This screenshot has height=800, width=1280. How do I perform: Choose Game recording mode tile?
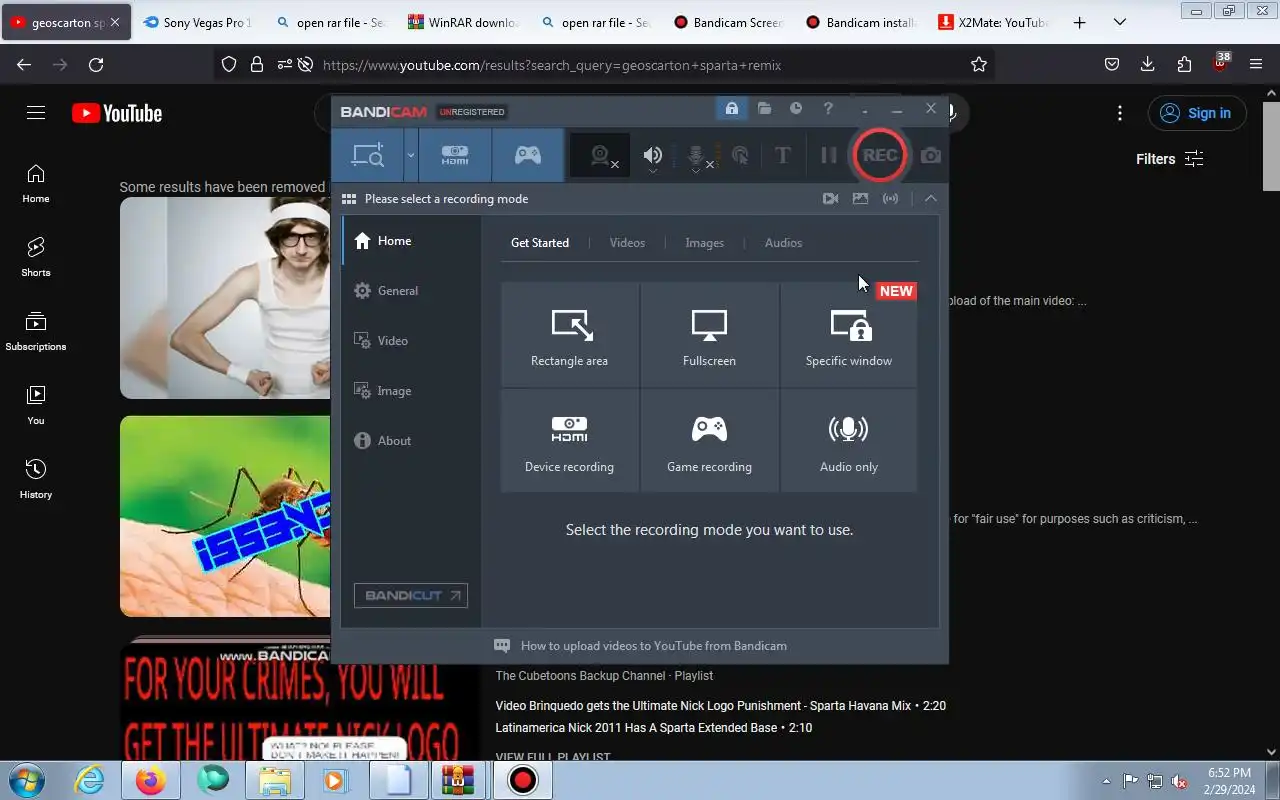pos(709,441)
